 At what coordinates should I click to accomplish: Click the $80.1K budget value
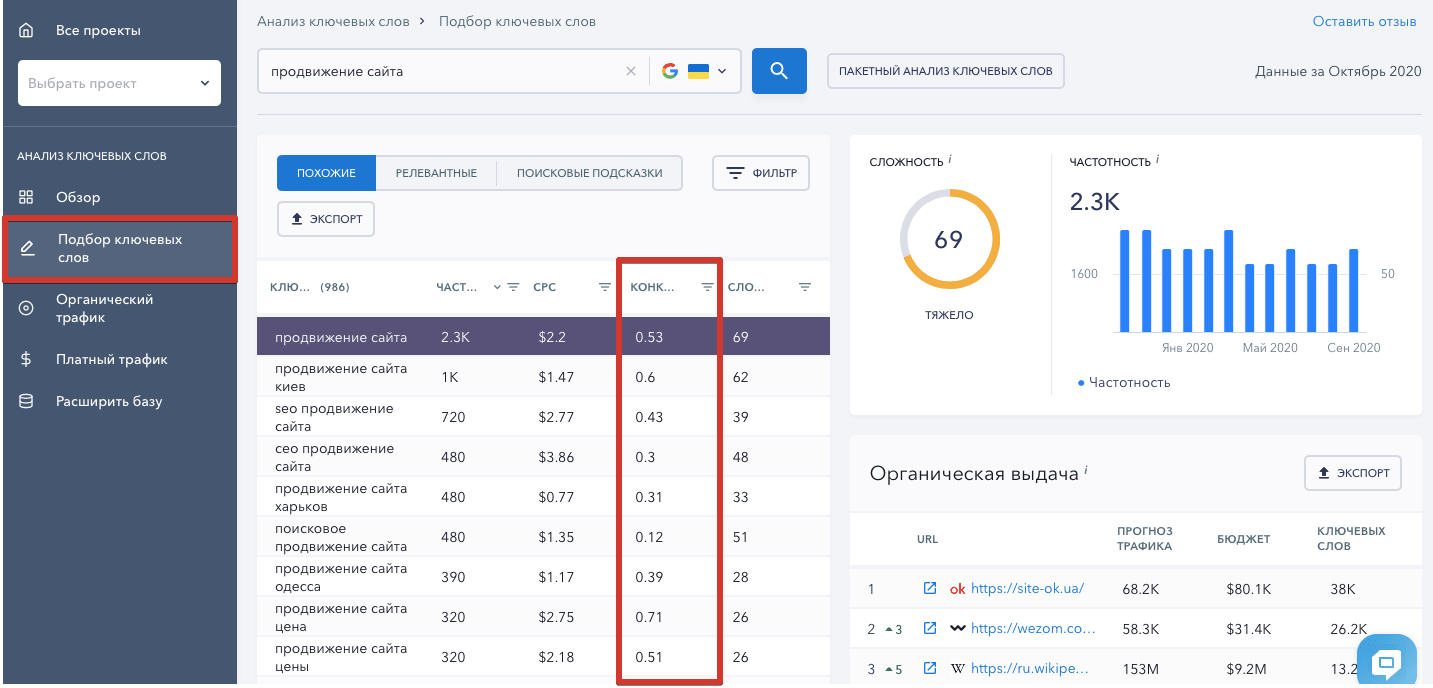coord(1248,588)
